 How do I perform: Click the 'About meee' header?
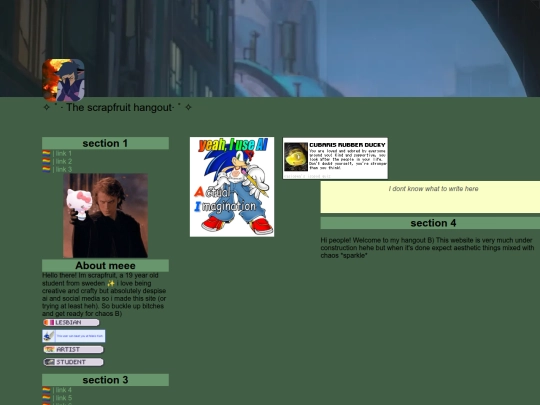point(105,266)
